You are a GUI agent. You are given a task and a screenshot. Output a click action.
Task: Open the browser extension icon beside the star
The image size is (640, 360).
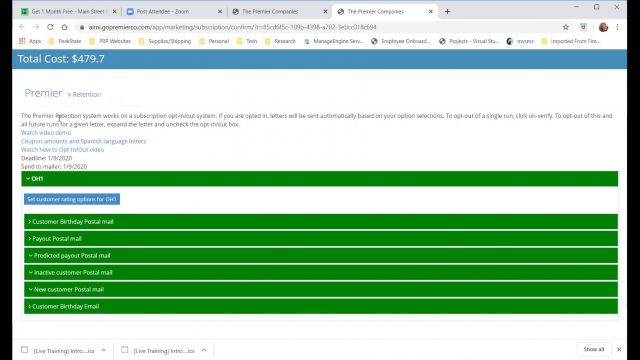point(583,27)
